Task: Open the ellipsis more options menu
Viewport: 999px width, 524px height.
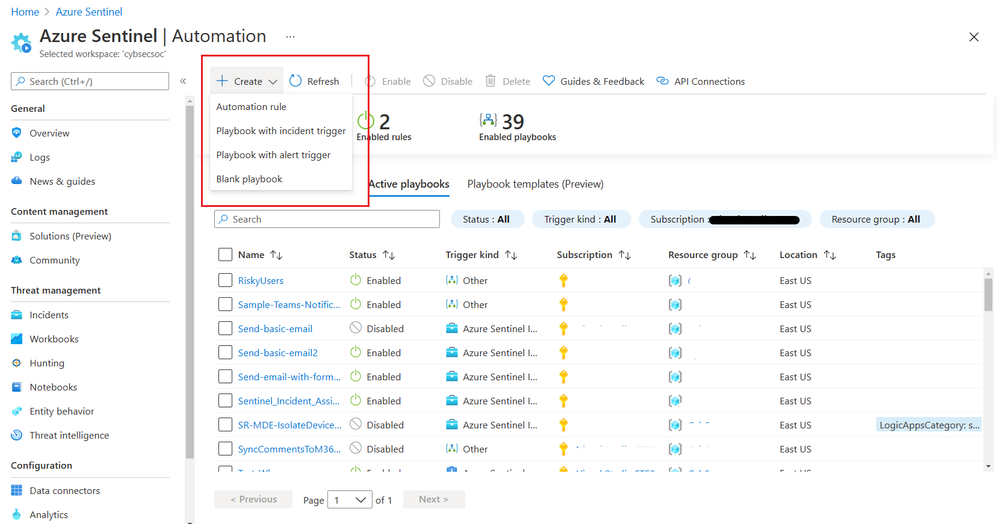Action: click(x=290, y=36)
